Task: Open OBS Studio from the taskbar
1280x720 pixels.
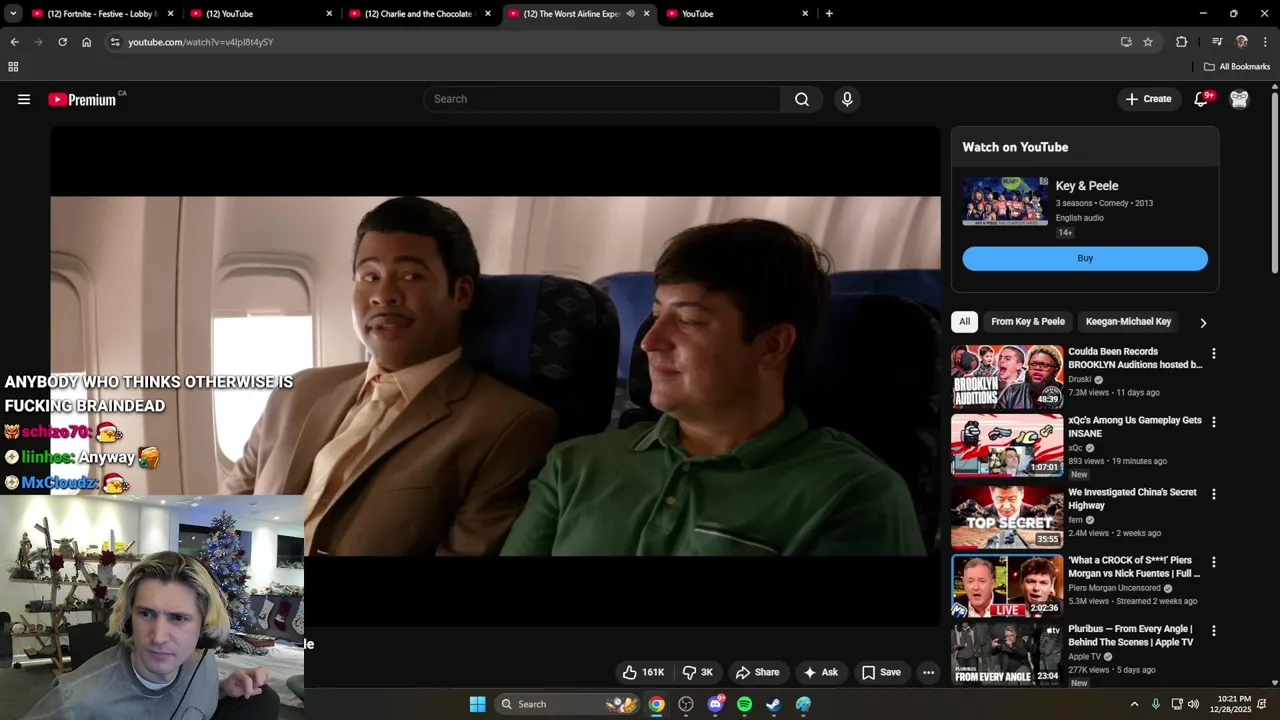Action: [x=685, y=704]
